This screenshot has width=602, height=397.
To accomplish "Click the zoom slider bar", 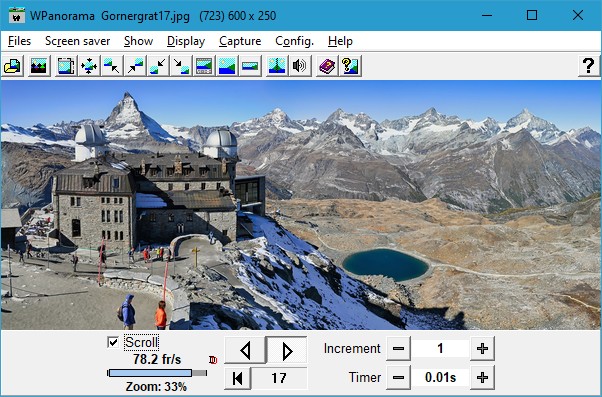I will (x=157, y=373).
